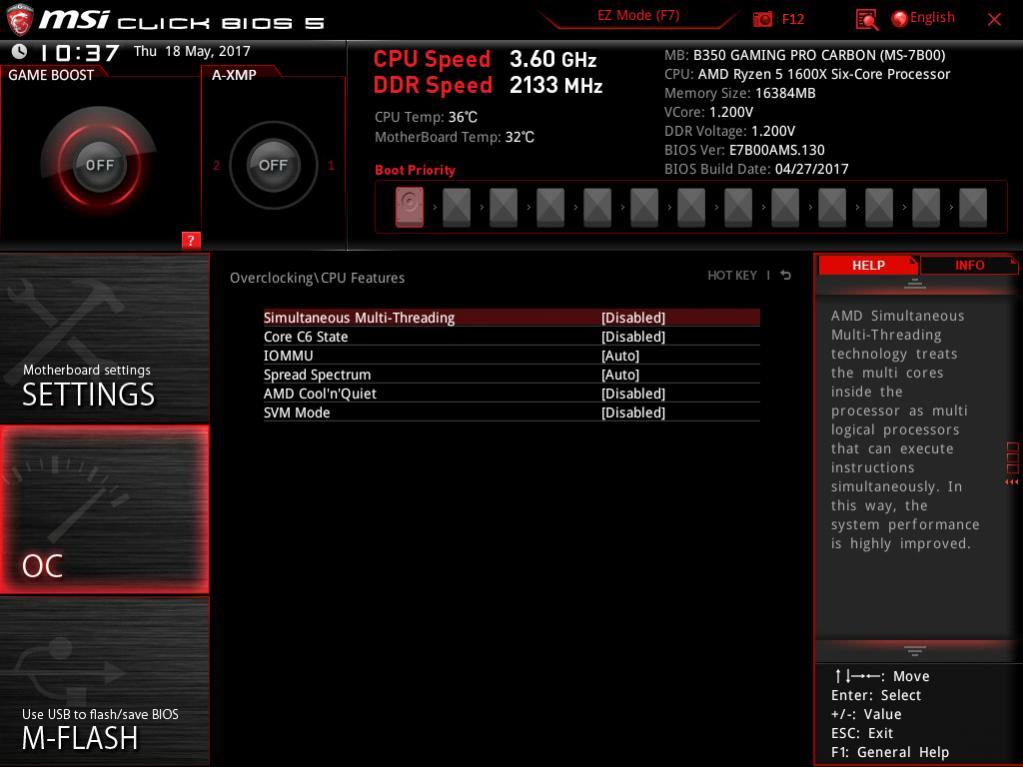Click the CPU Speed 3.60 GHz readout
This screenshot has width=1023, height=767.
[x=485, y=59]
